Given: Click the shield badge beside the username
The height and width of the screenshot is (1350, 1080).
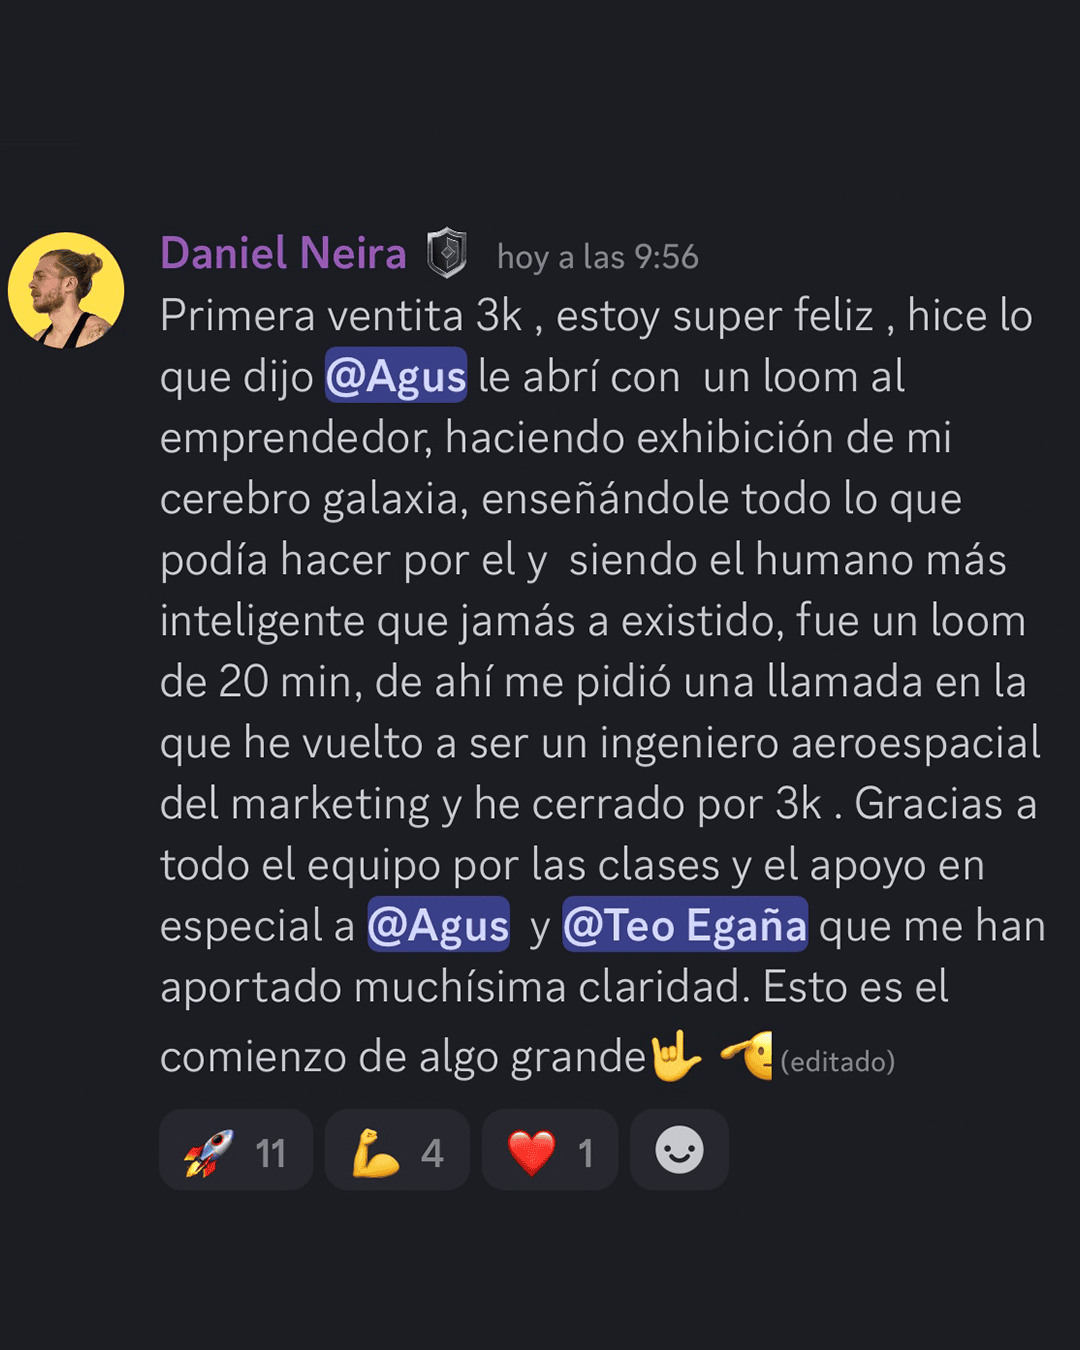Looking at the screenshot, I should click(447, 254).
